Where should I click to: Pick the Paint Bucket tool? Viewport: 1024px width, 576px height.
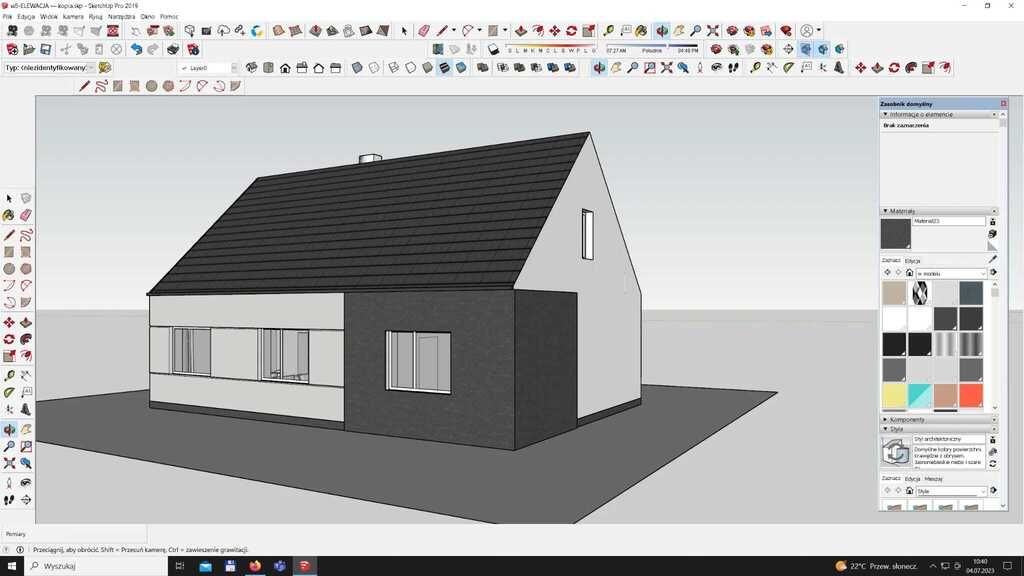[9, 215]
